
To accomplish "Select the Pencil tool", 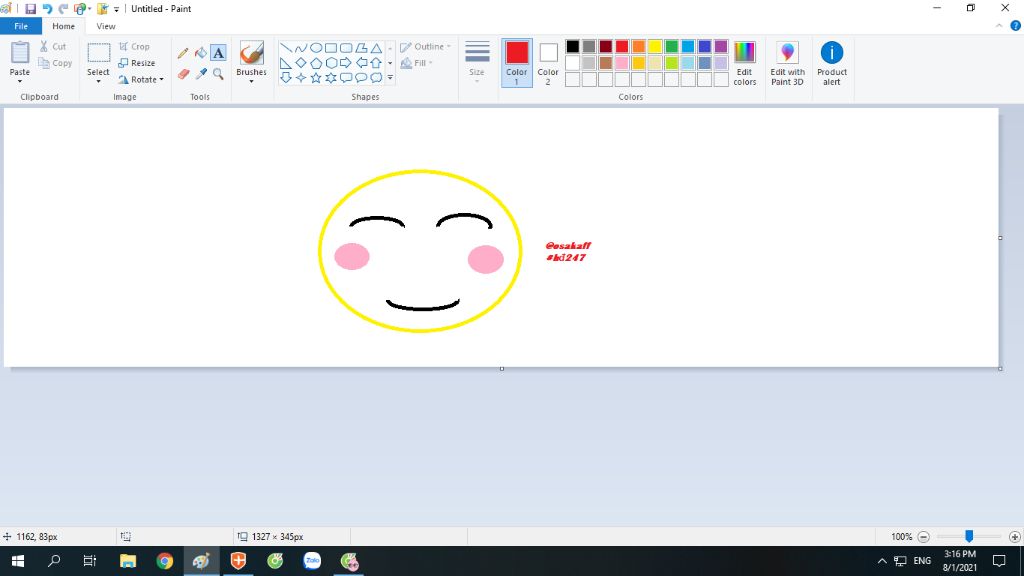I will coord(183,53).
